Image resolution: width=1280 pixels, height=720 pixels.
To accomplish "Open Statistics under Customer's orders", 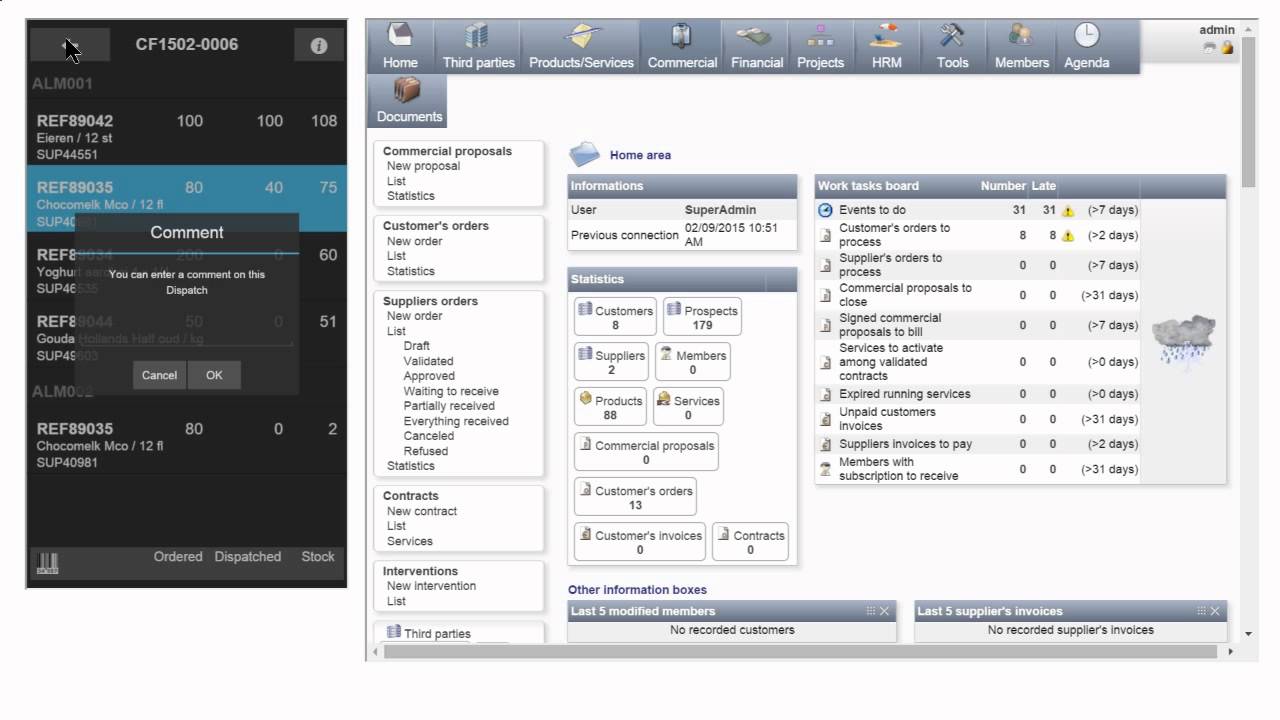I will pyautogui.click(x=411, y=271).
